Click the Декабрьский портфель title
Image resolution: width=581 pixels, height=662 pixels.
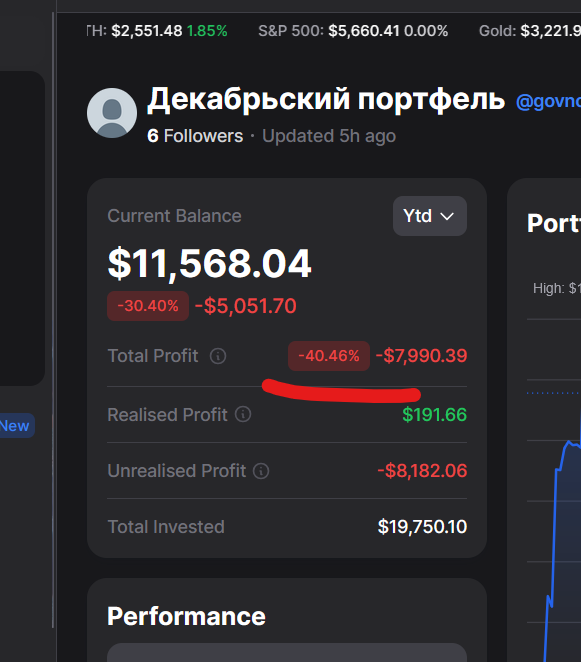click(x=326, y=100)
